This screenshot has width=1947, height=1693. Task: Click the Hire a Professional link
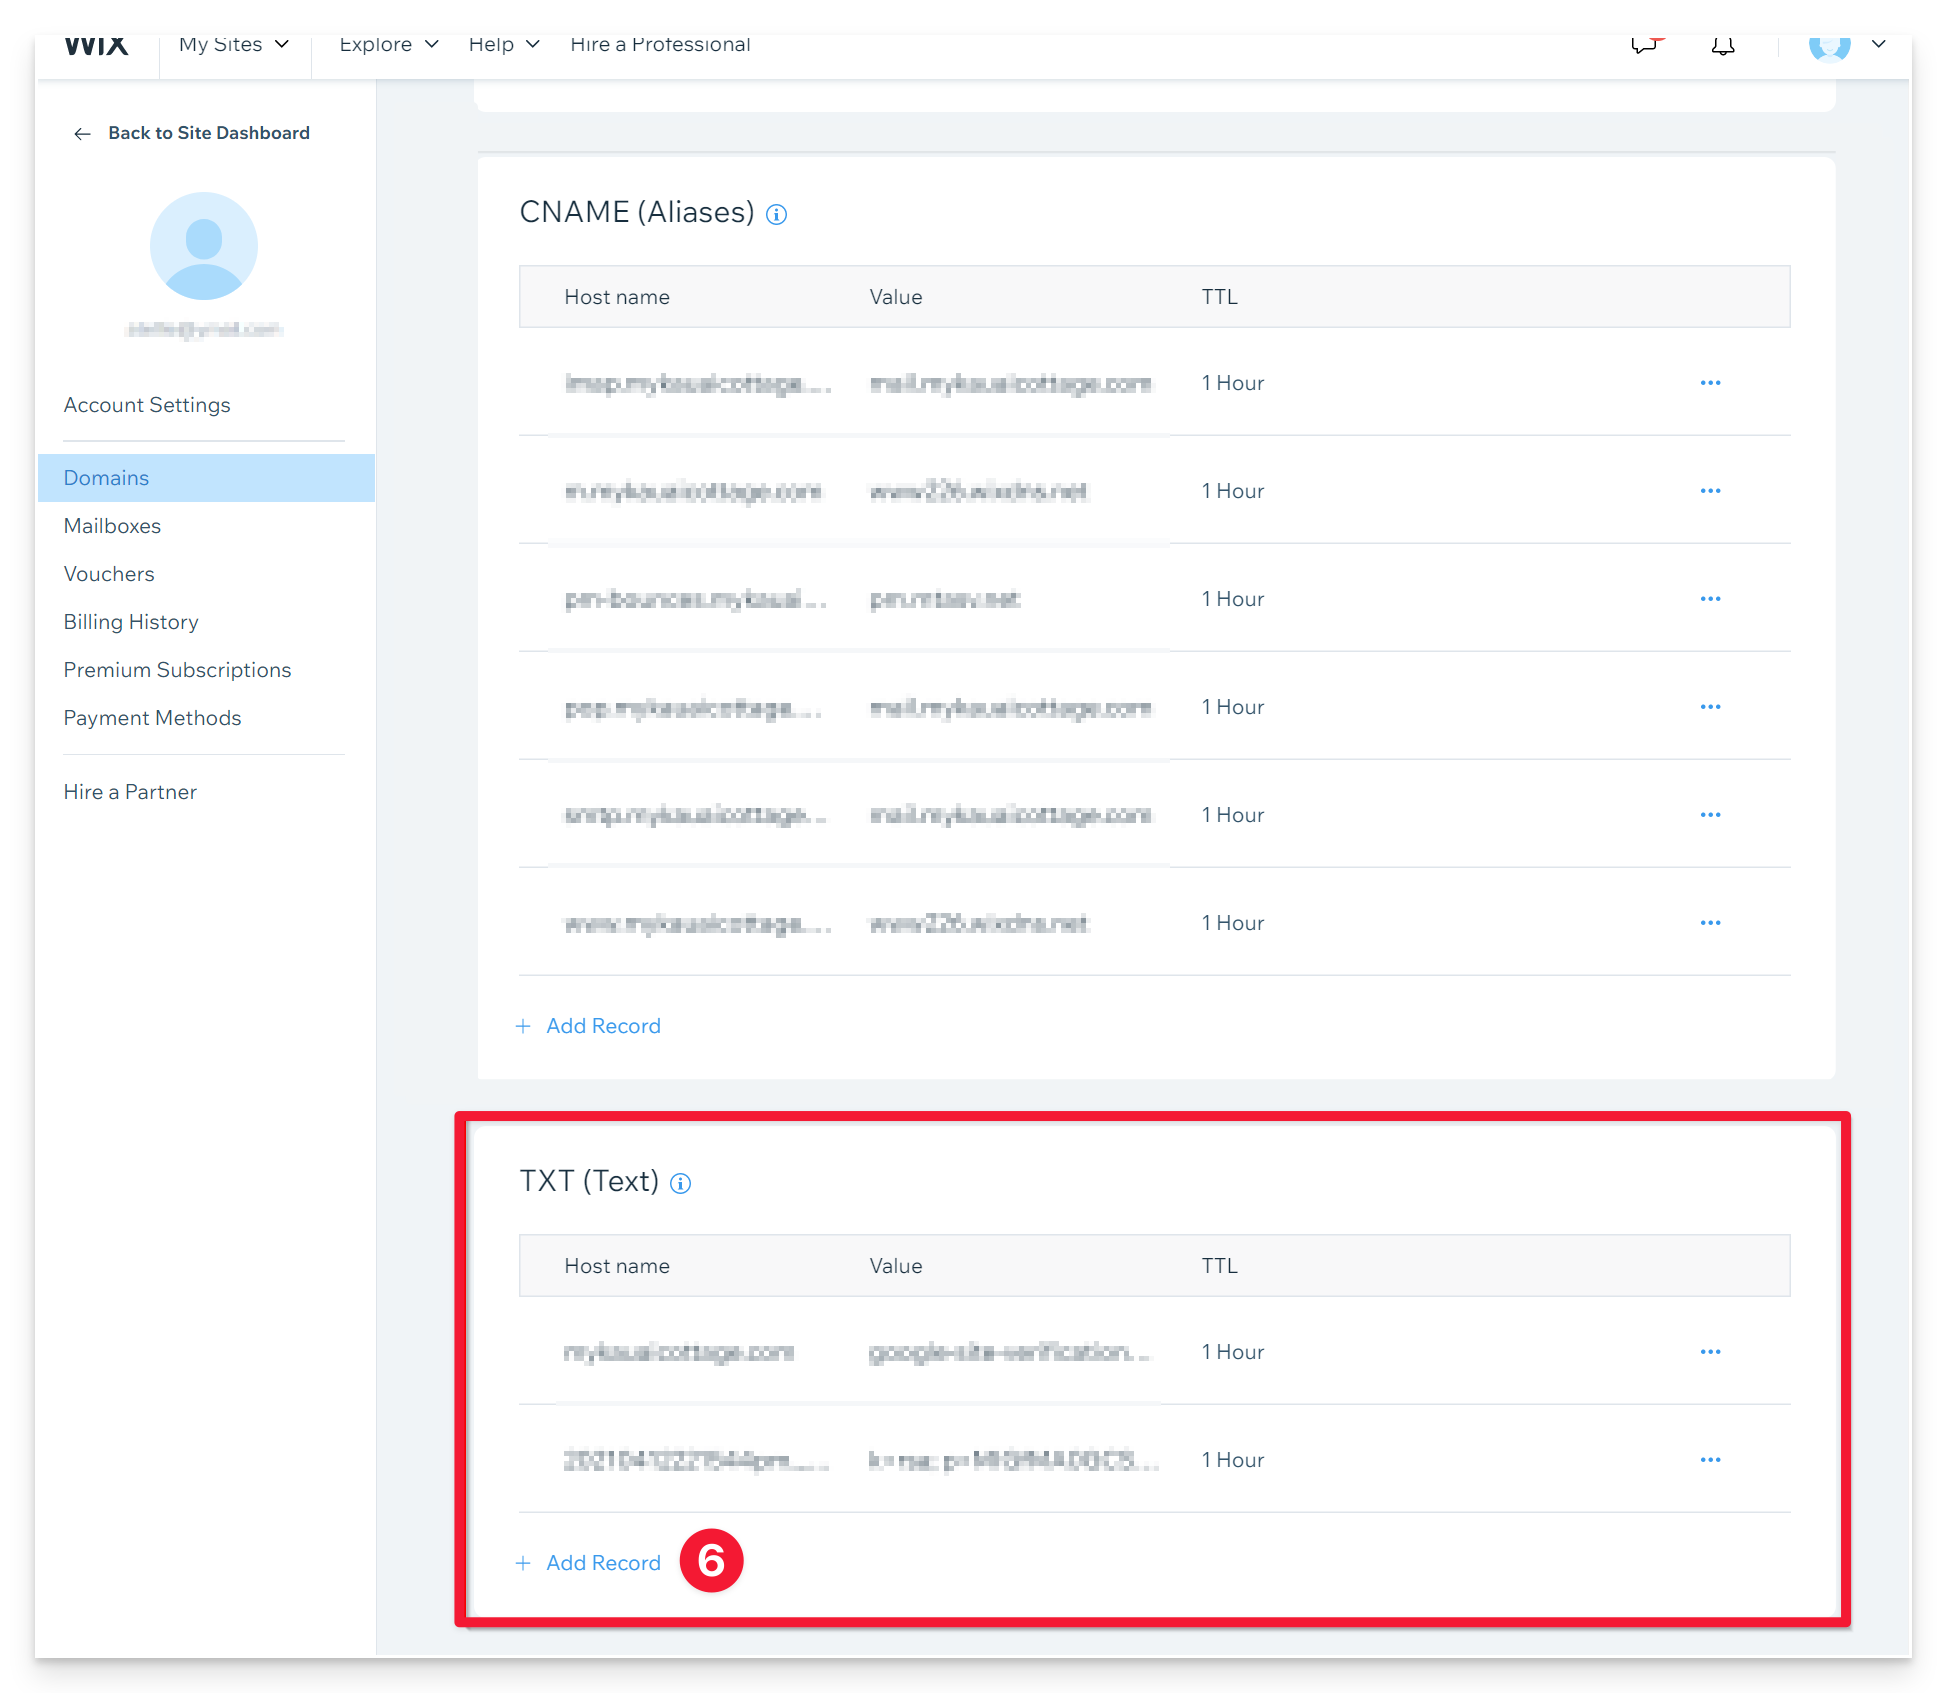pos(660,45)
